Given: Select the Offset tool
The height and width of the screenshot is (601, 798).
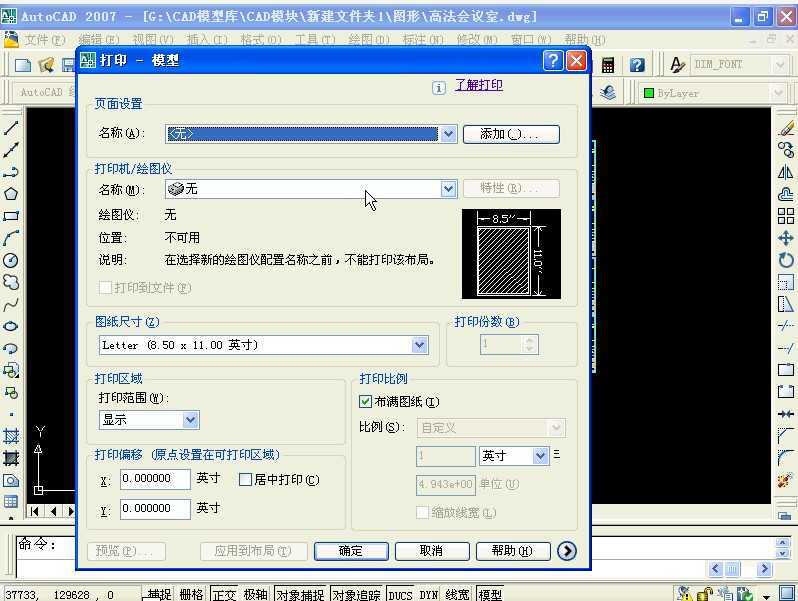Looking at the screenshot, I should tap(786, 194).
